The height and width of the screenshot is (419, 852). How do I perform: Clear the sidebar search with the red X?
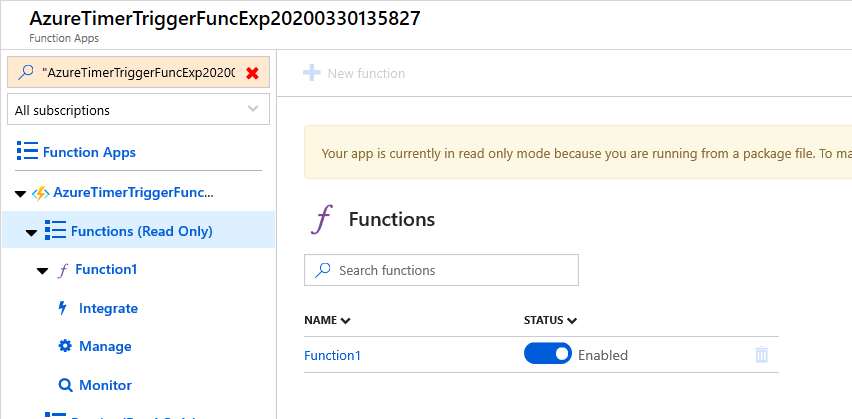(252, 73)
